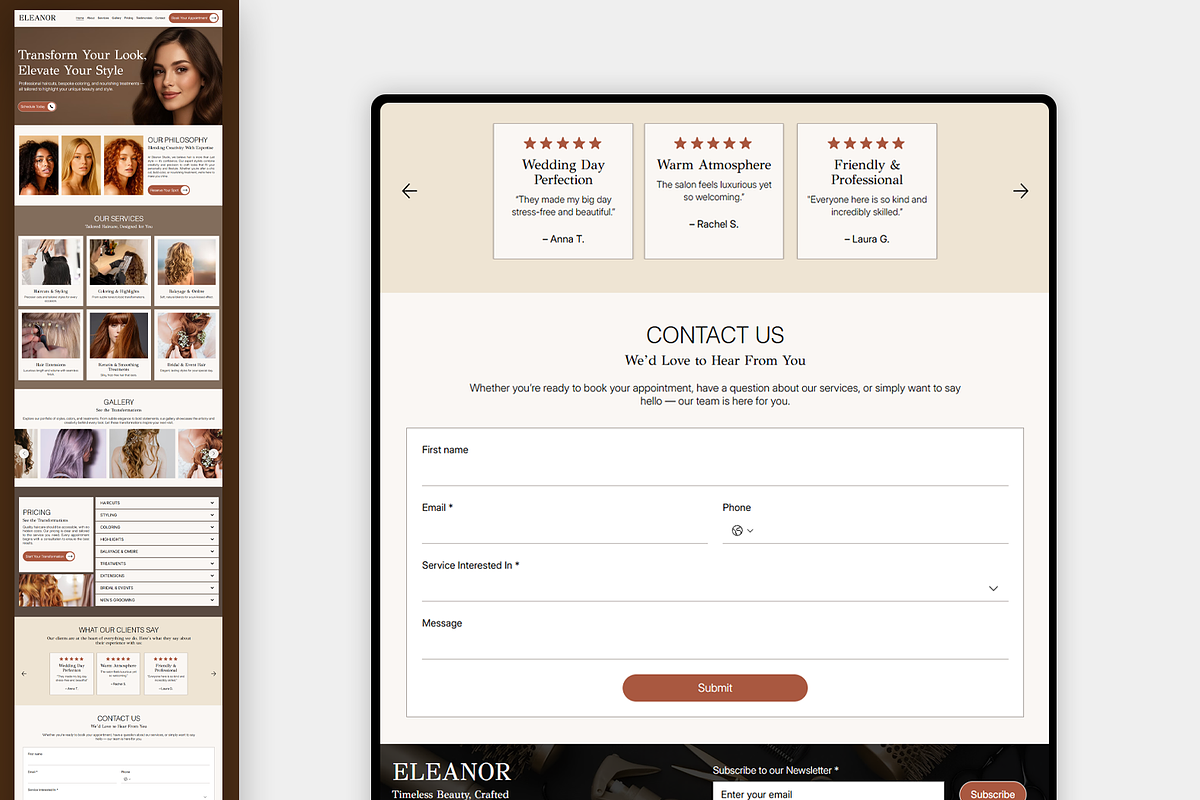Open the Balayage & Ombre service card
This screenshot has height=800, width=1200.
pyautogui.click(x=187, y=271)
